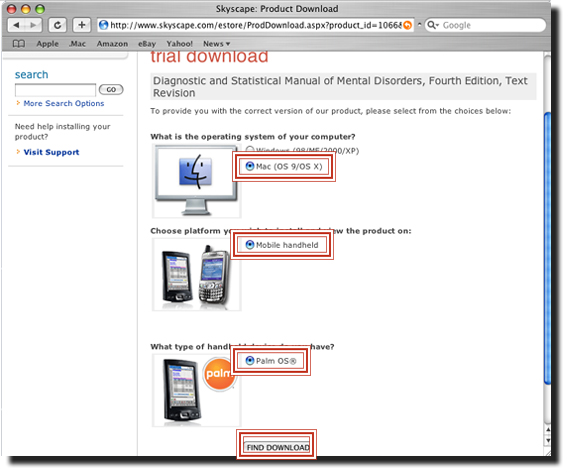The image size is (570, 475).
Task: Reload the page with the refresh icon
Action: pyautogui.click(x=57, y=25)
